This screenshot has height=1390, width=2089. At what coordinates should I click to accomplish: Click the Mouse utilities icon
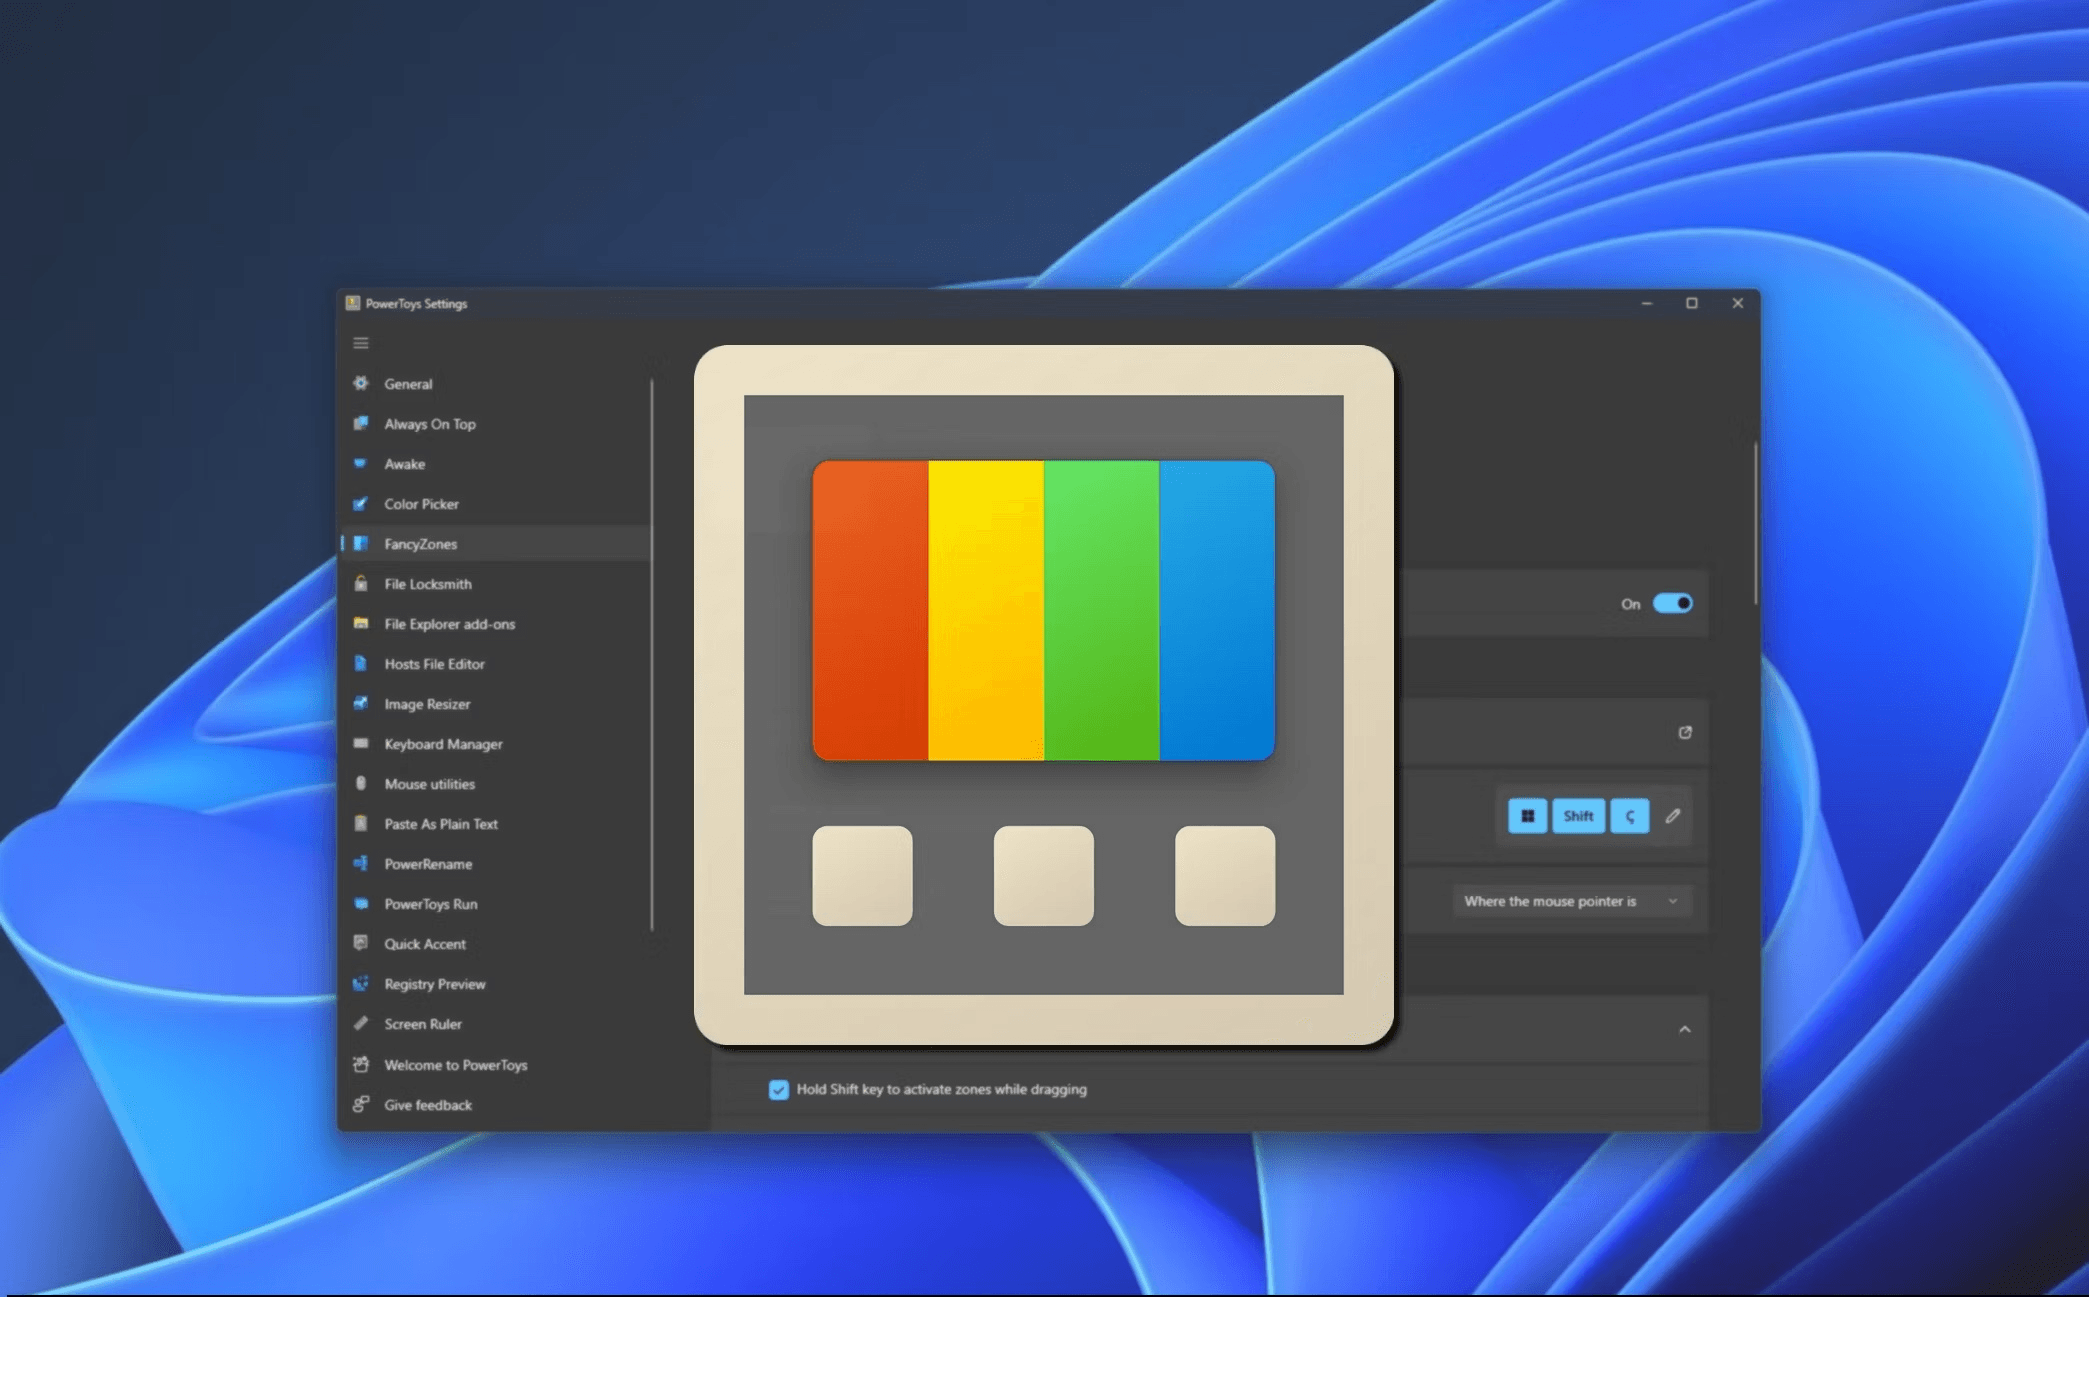pos(361,783)
